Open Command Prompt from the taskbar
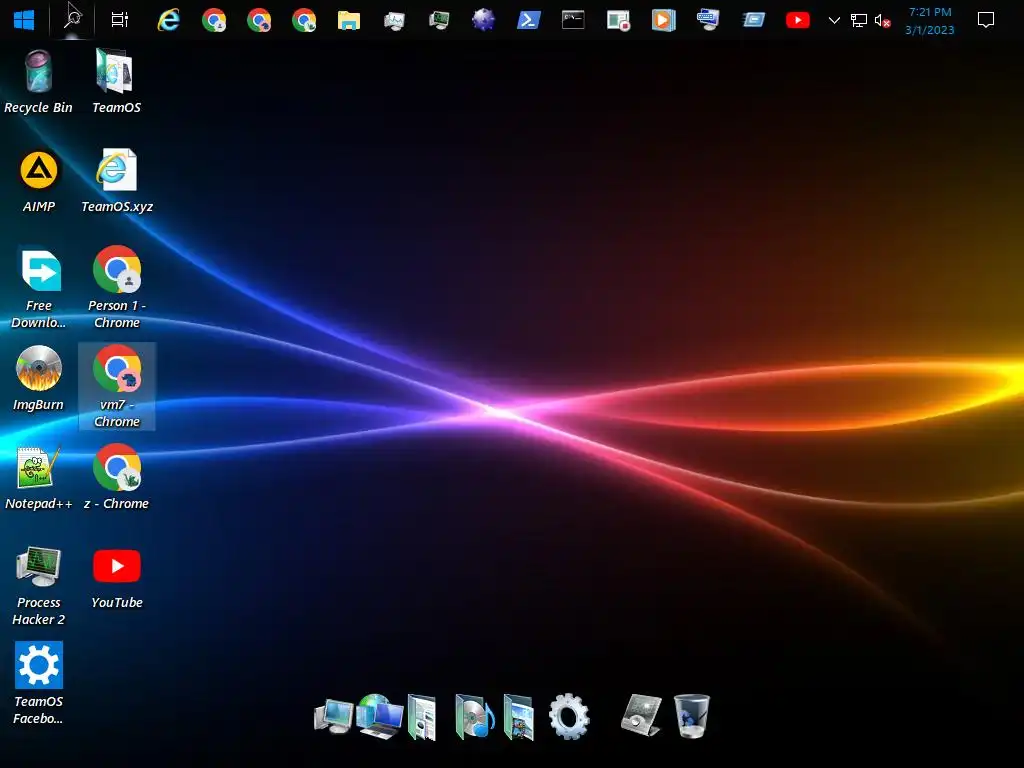Viewport: 1024px width, 768px height. coord(573,20)
